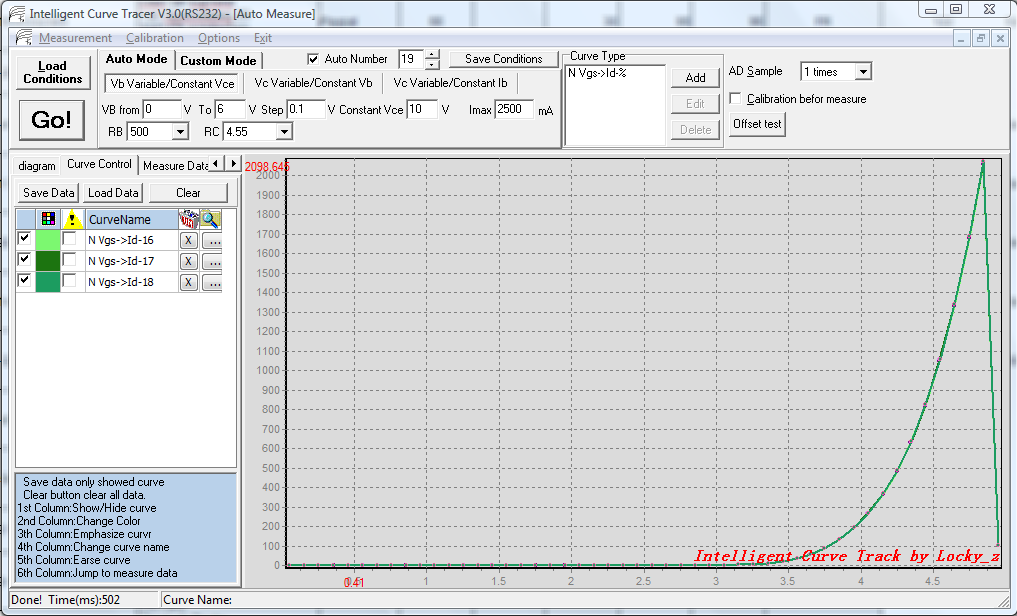This screenshot has height=616, width=1017.
Task: Click the Load Data button
Action: coord(113,193)
